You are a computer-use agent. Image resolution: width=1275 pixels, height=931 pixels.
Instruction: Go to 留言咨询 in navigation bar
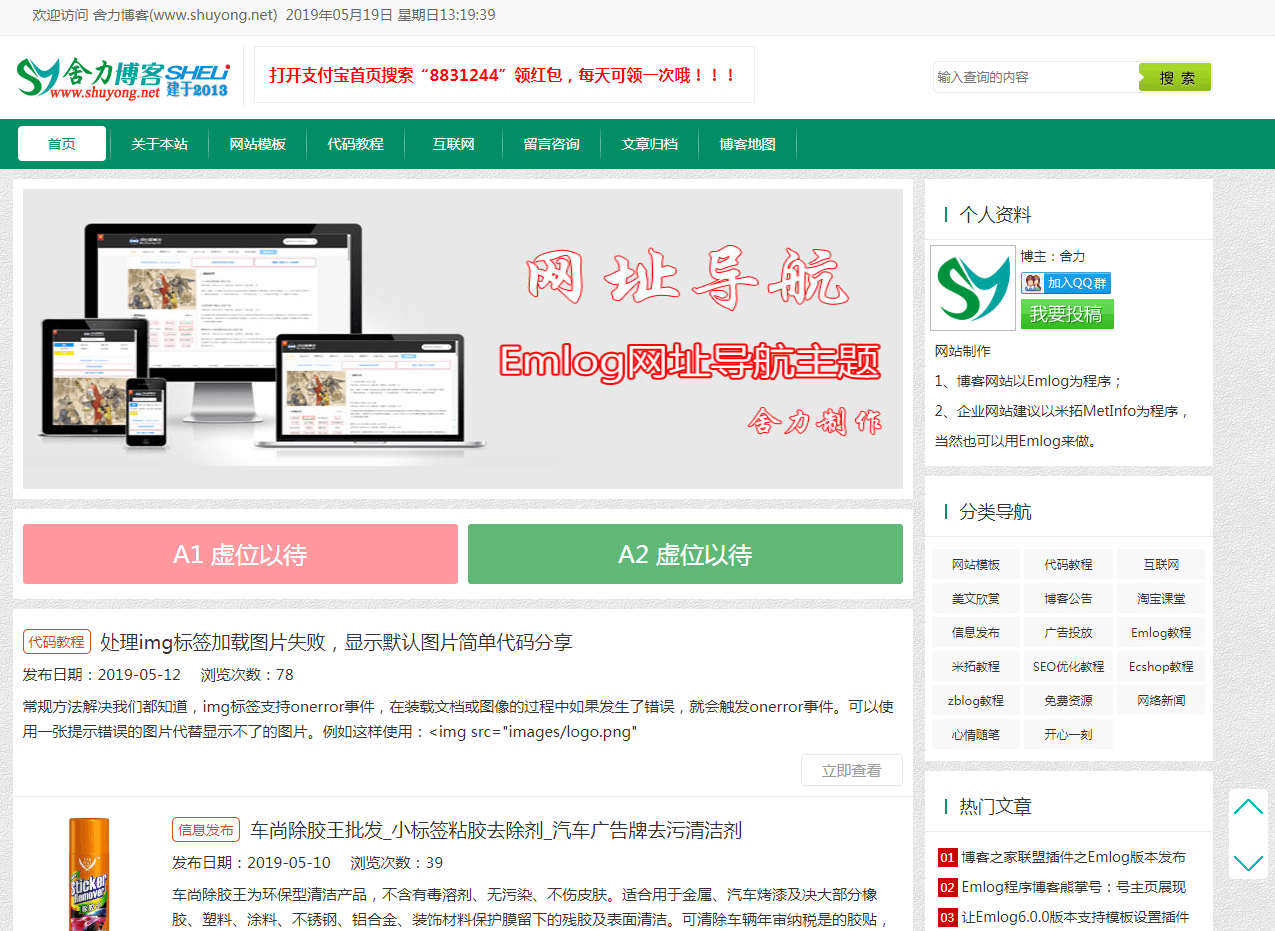tap(551, 144)
